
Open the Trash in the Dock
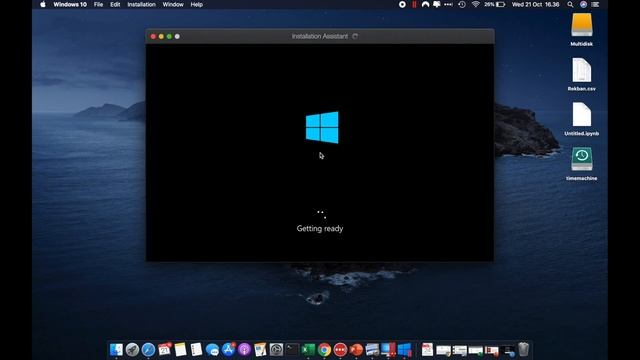[524, 350]
